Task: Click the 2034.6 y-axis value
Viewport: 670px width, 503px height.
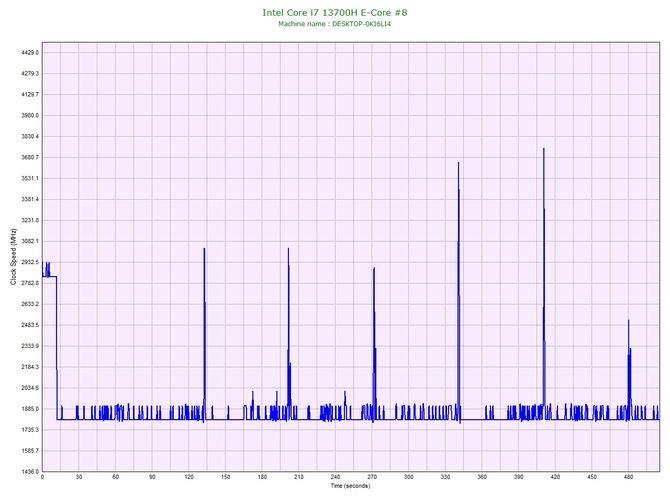Action: click(30, 388)
